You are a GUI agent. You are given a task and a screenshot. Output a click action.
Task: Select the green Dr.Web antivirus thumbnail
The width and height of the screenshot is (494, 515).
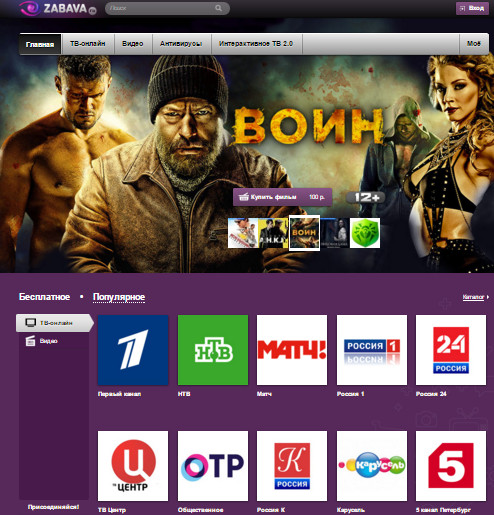tap(365, 233)
